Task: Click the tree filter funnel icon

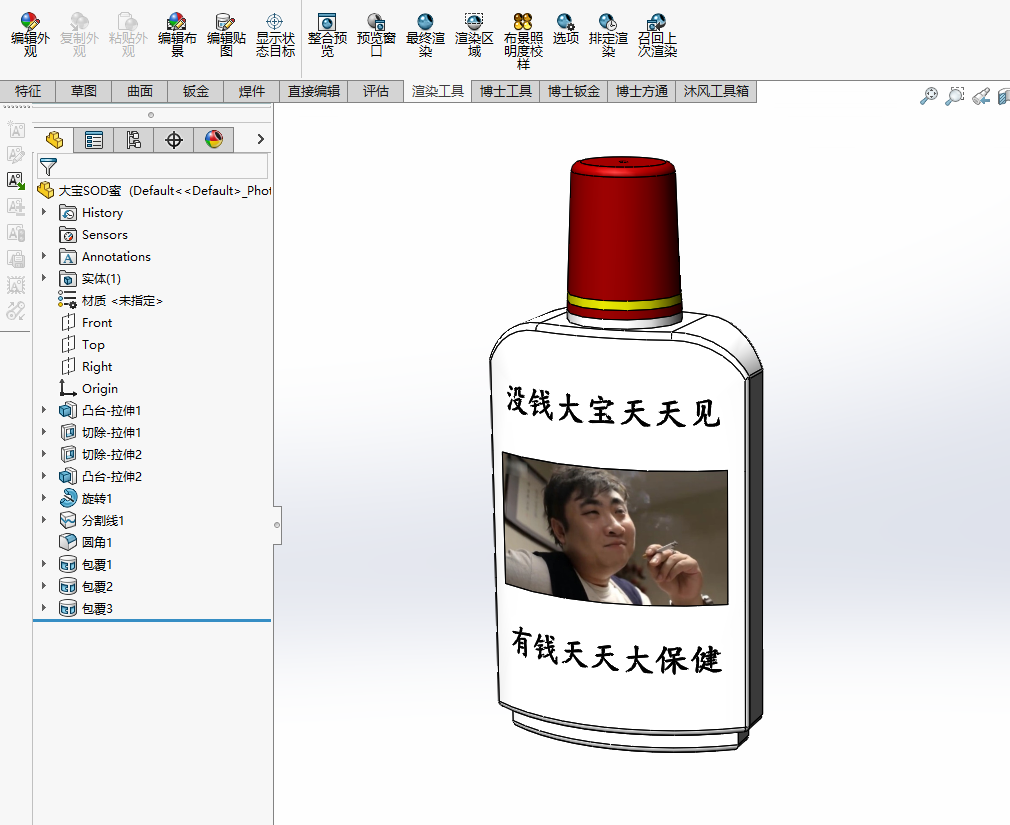Action: point(48,167)
